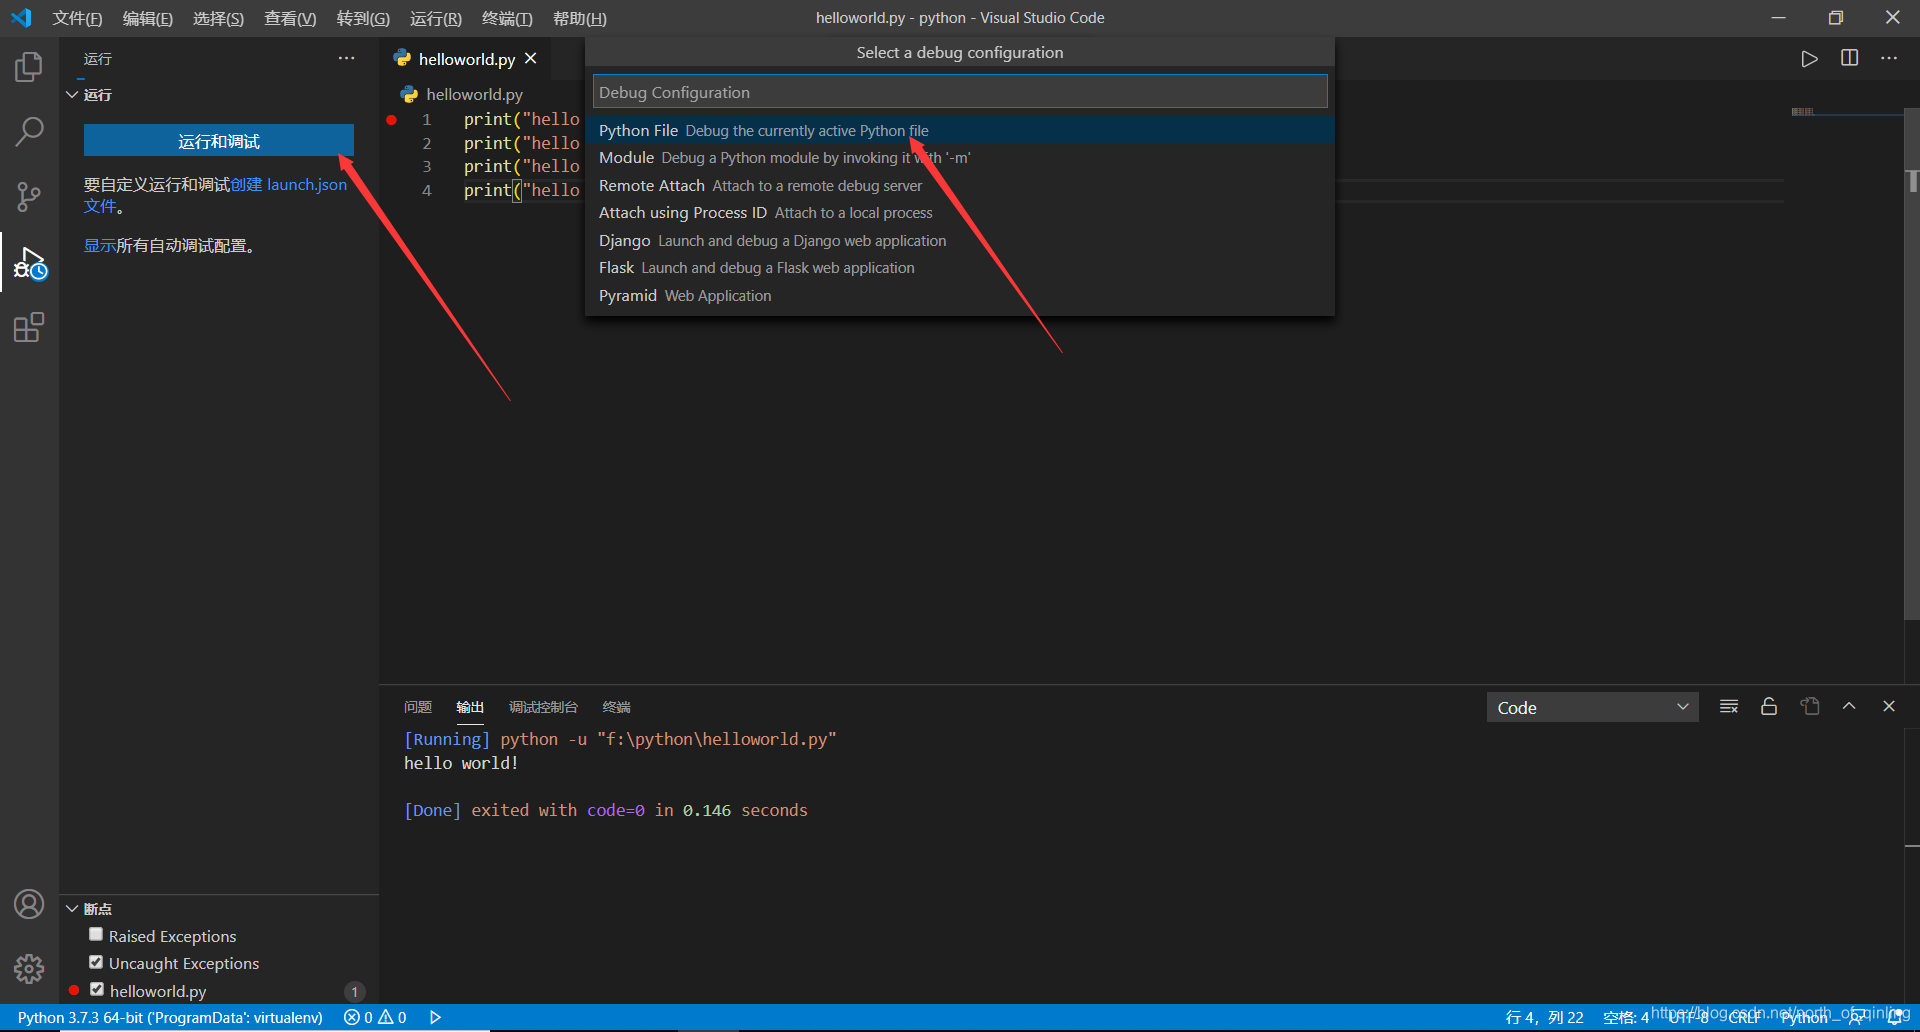Click 空格: 4 indentation setting
Screen dimensions: 1920x1032
click(x=1626, y=1017)
